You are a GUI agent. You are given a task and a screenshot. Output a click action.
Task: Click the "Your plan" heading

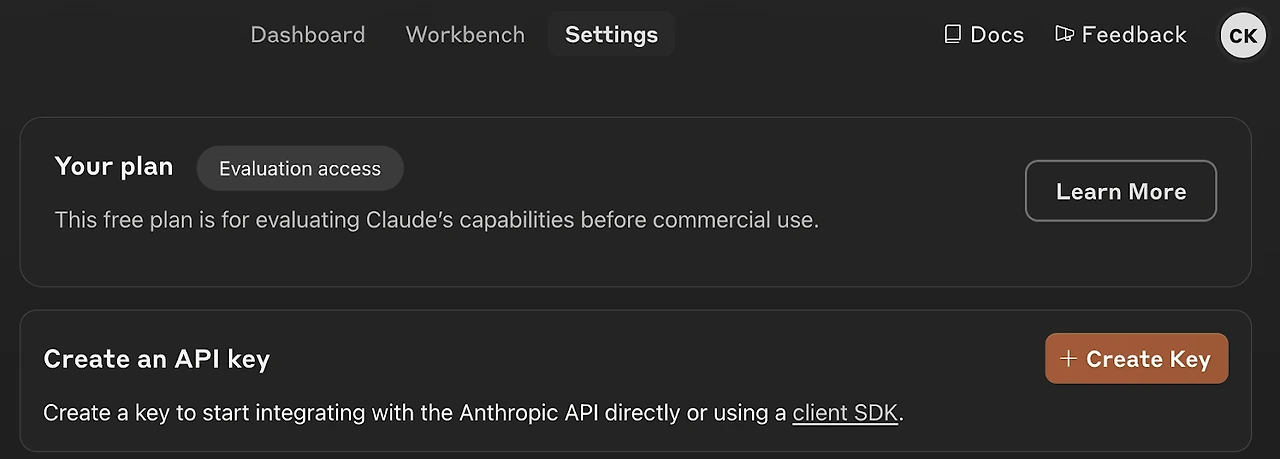point(114,167)
